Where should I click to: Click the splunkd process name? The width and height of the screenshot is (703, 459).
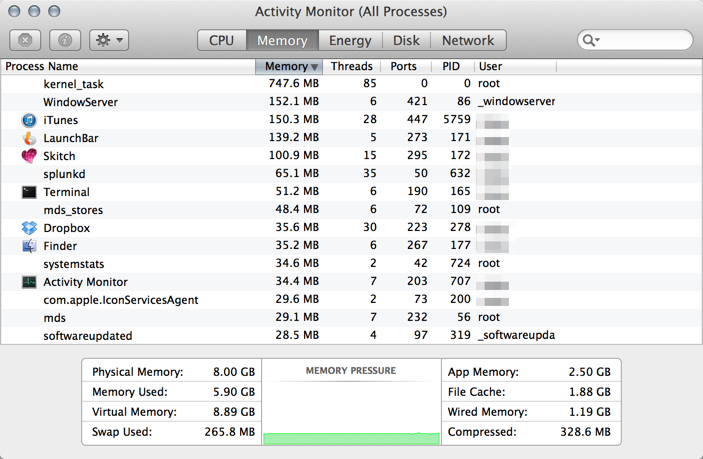[x=64, y=174]
